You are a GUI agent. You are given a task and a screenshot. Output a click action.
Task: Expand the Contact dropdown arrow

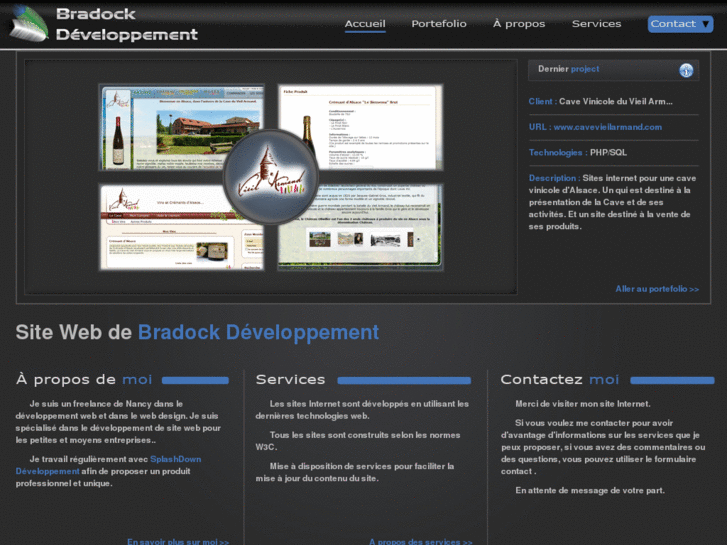click(706, 24)
